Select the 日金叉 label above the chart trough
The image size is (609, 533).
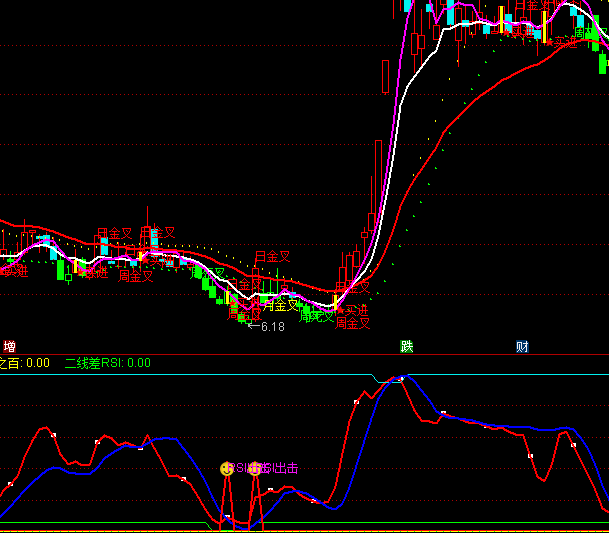[x=272, y=257]
